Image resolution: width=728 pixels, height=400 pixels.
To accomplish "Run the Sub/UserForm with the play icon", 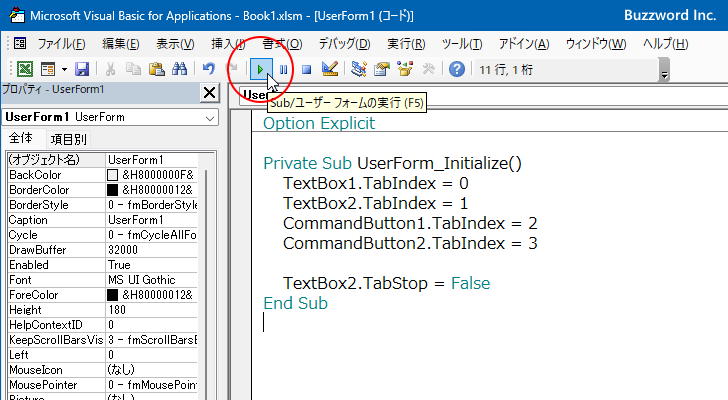I will [261, 69].
